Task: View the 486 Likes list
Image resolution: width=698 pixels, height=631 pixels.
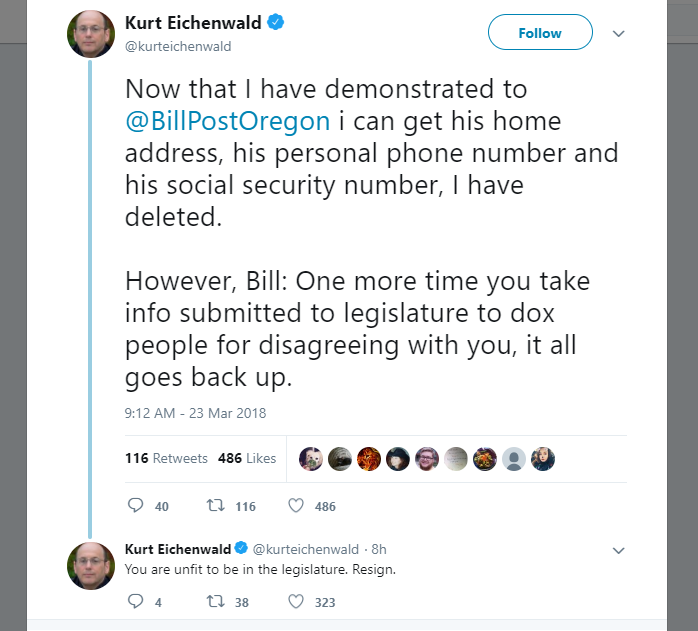Action: tap(247, 458)
